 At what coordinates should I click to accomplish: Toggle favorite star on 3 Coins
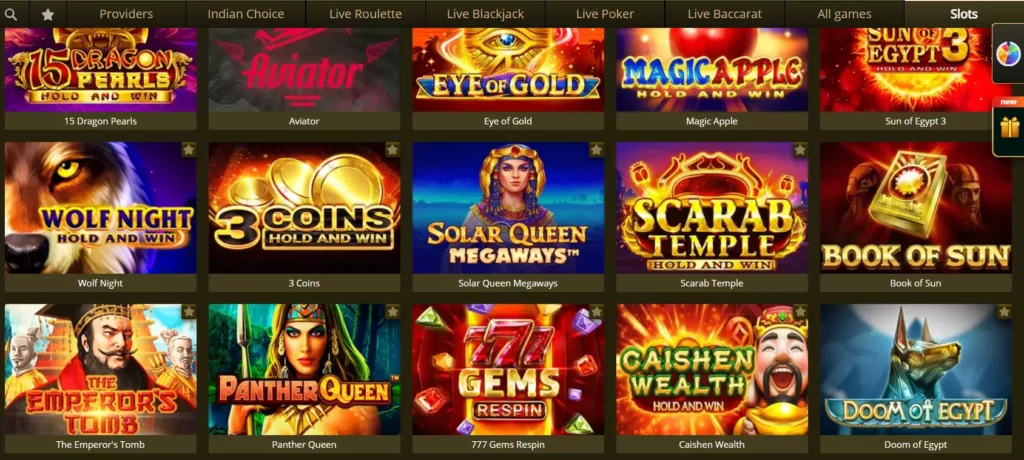tap(392, 150)
